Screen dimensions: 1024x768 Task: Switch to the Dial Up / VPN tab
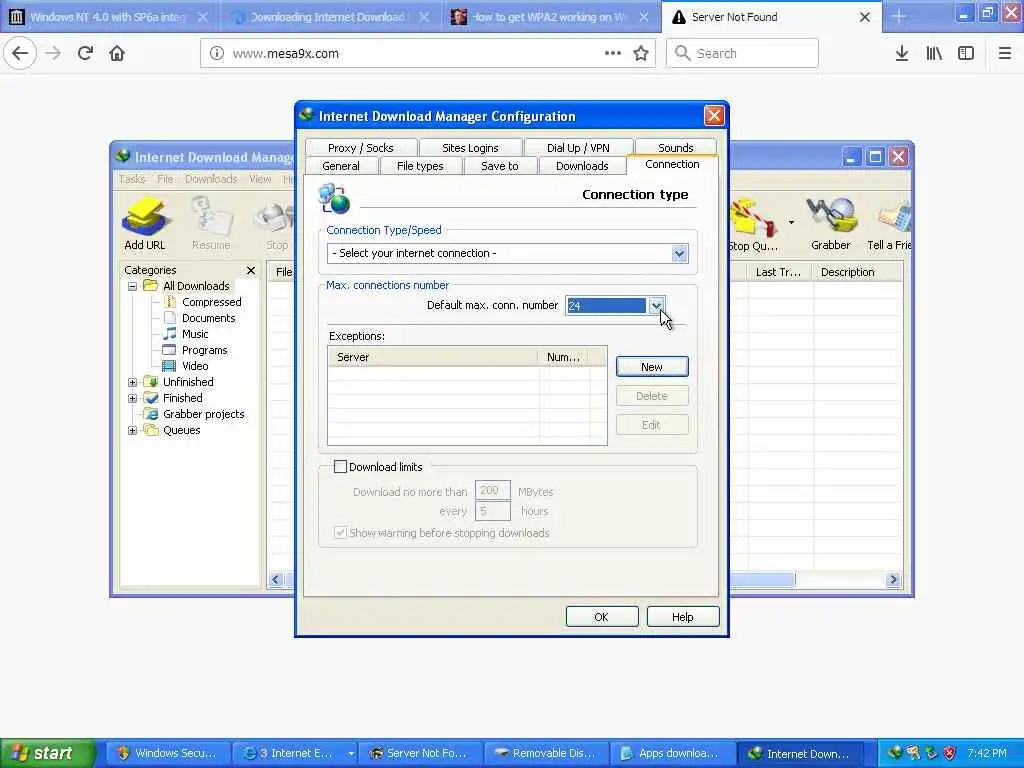tap(578, 148)
